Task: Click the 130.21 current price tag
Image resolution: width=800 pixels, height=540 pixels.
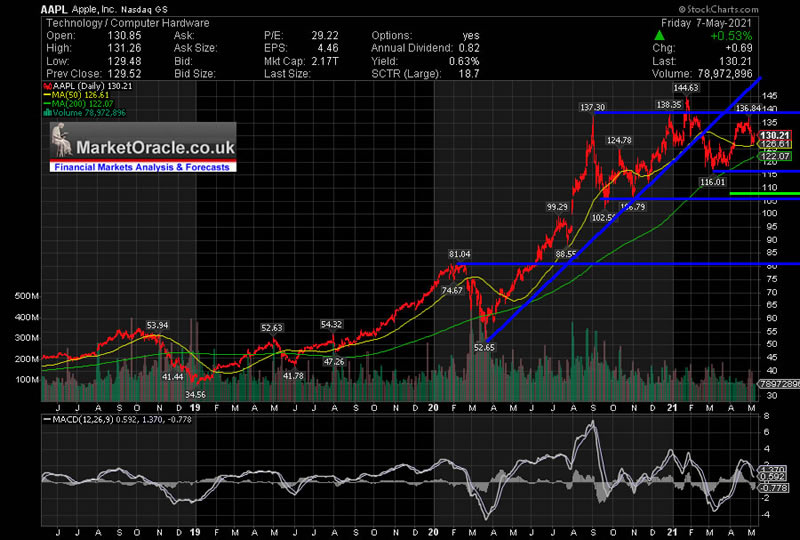Action: coord(774,135)
